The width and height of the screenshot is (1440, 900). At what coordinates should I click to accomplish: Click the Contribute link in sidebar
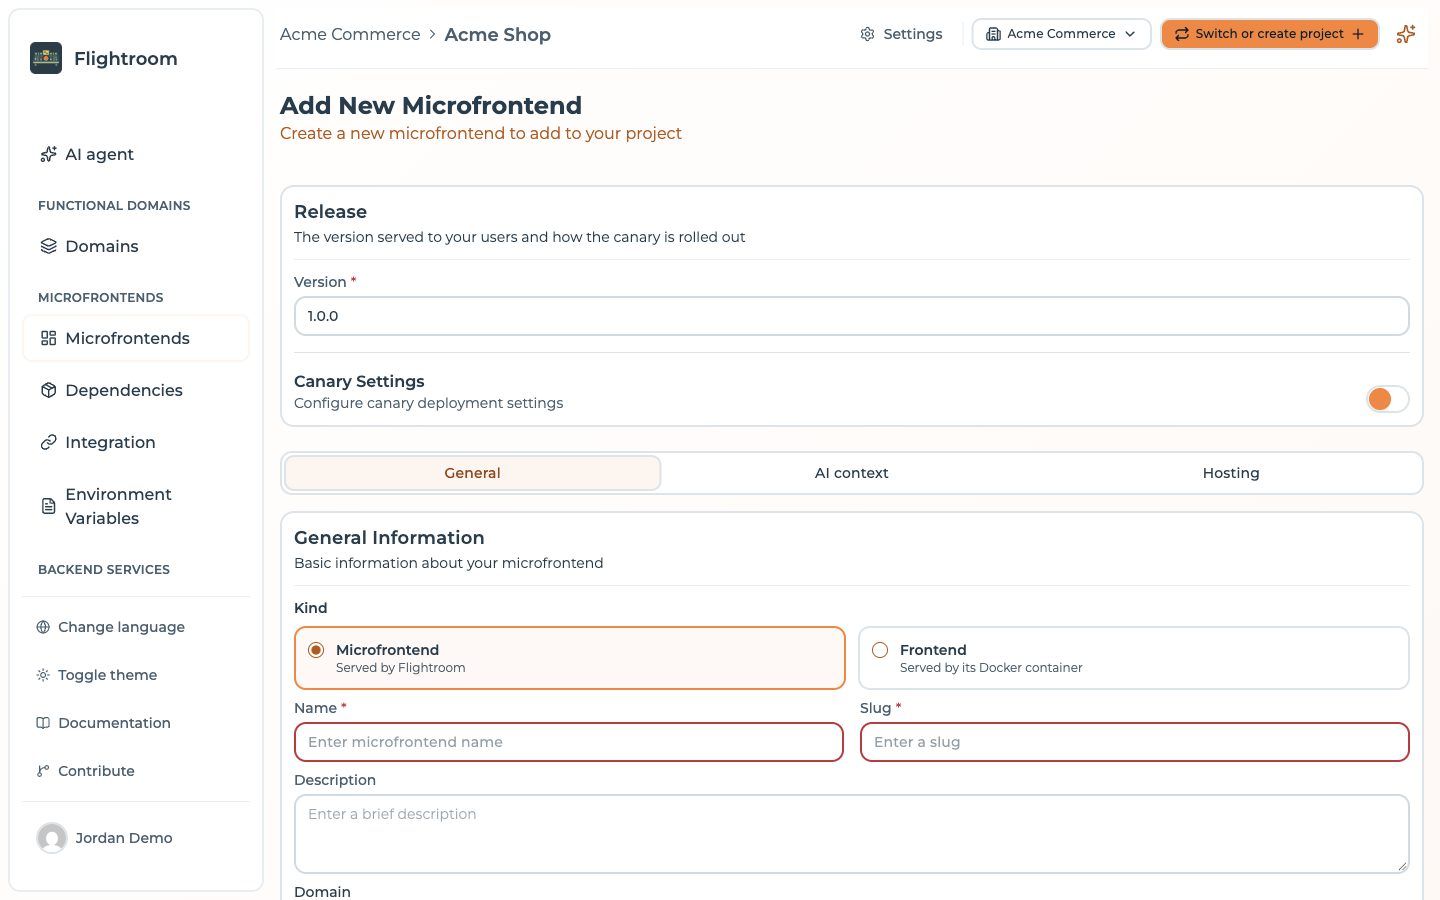coord(86,771)
